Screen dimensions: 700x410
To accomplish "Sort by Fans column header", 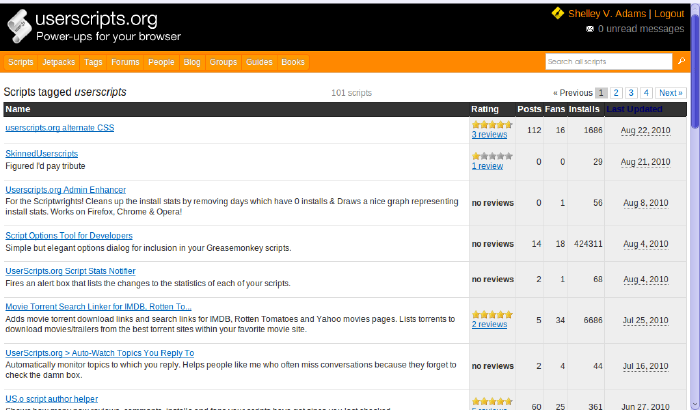I will (x=555, y=109).
